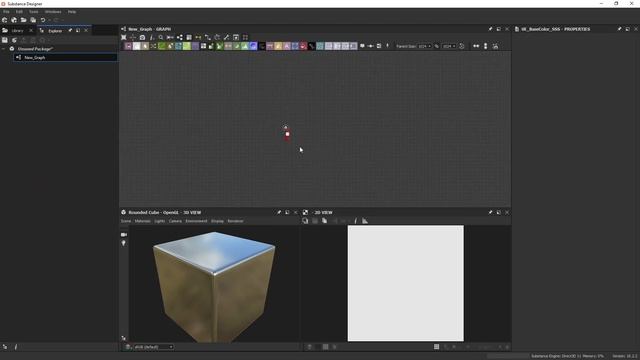
Task: Add the white uniform color node from toolbar
Action: click(x=137, y=46)
